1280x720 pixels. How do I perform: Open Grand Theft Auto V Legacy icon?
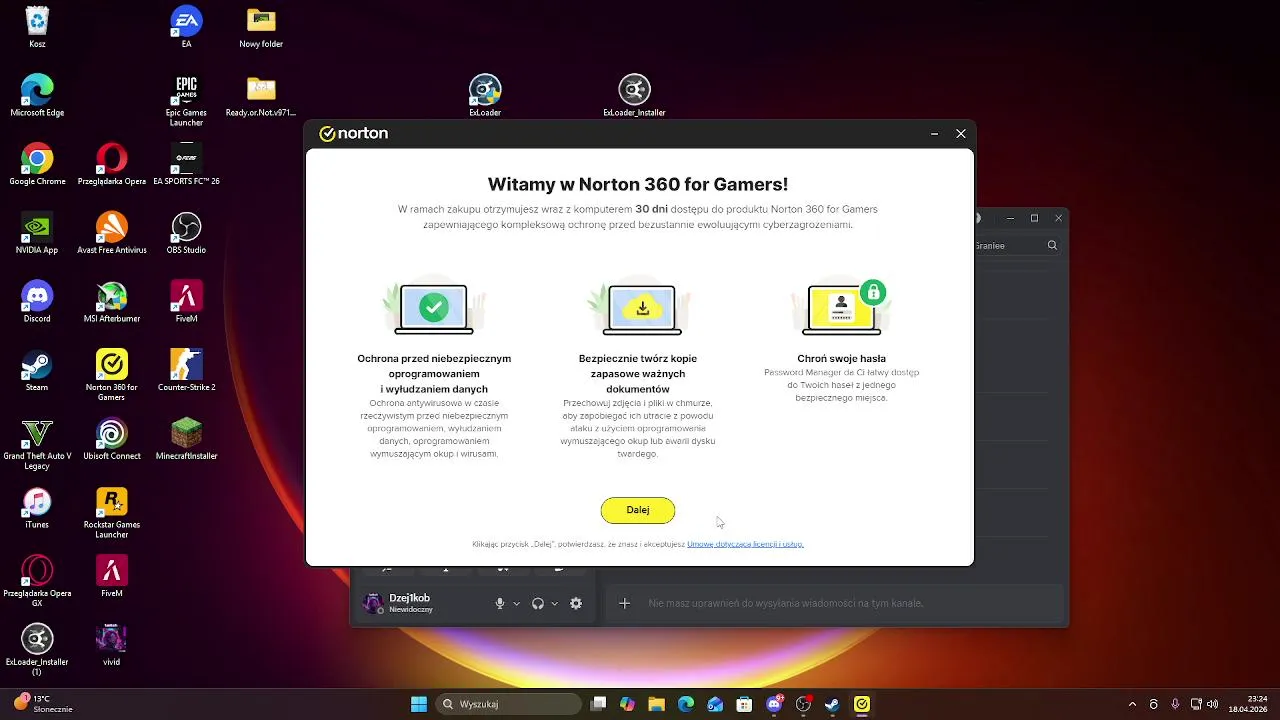point(37,444)
